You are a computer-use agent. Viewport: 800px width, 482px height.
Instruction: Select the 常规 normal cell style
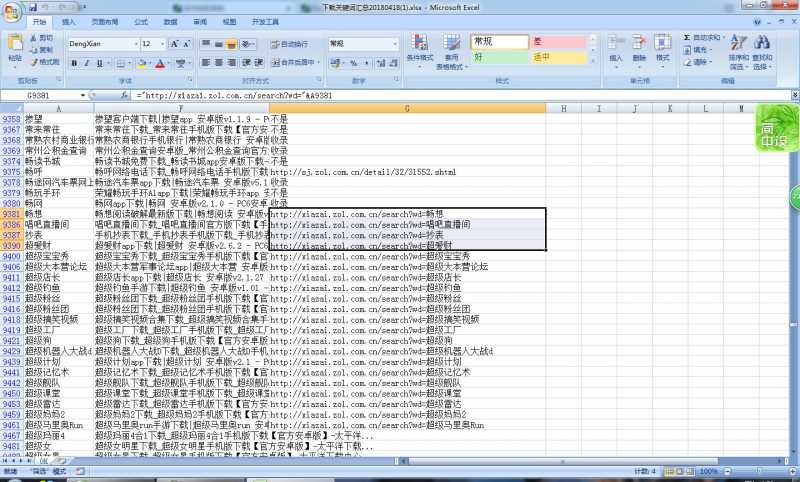click(x=499, y=42)
